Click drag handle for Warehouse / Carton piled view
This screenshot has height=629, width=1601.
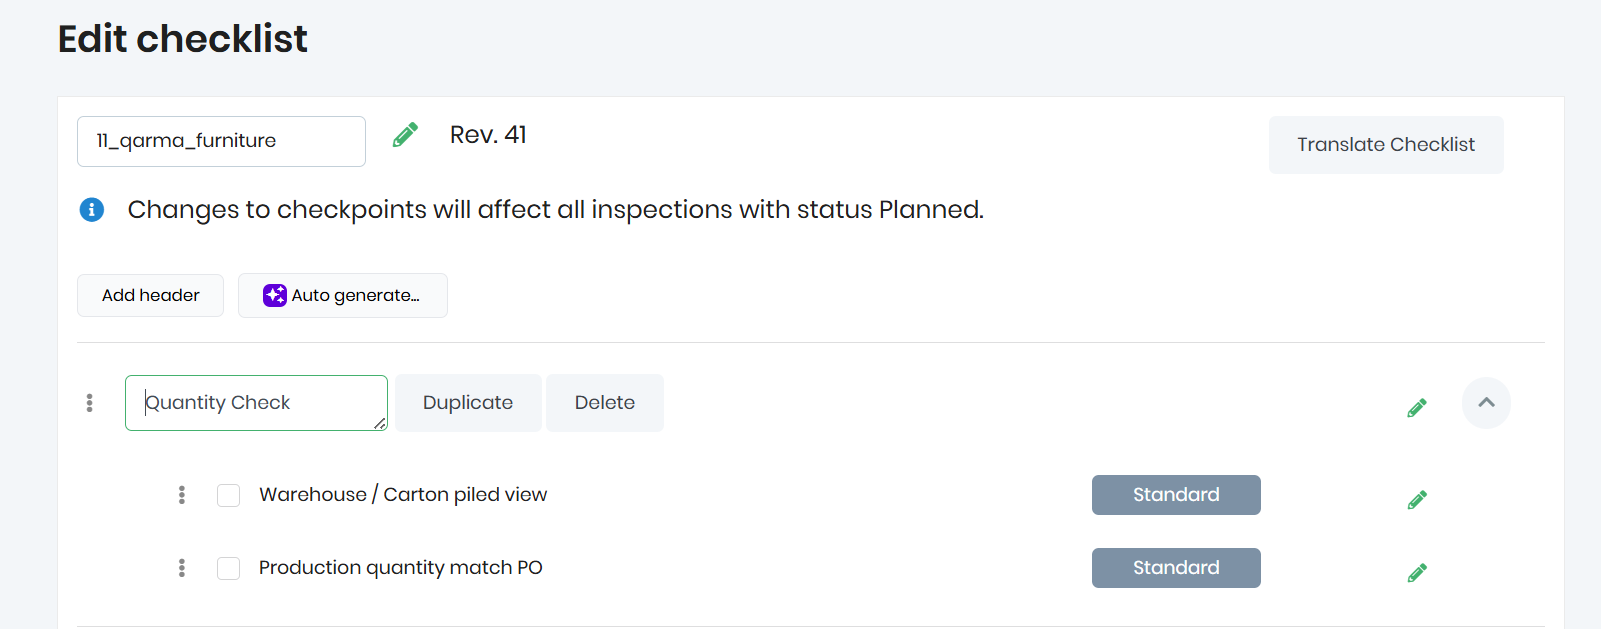tap(182, 495)
